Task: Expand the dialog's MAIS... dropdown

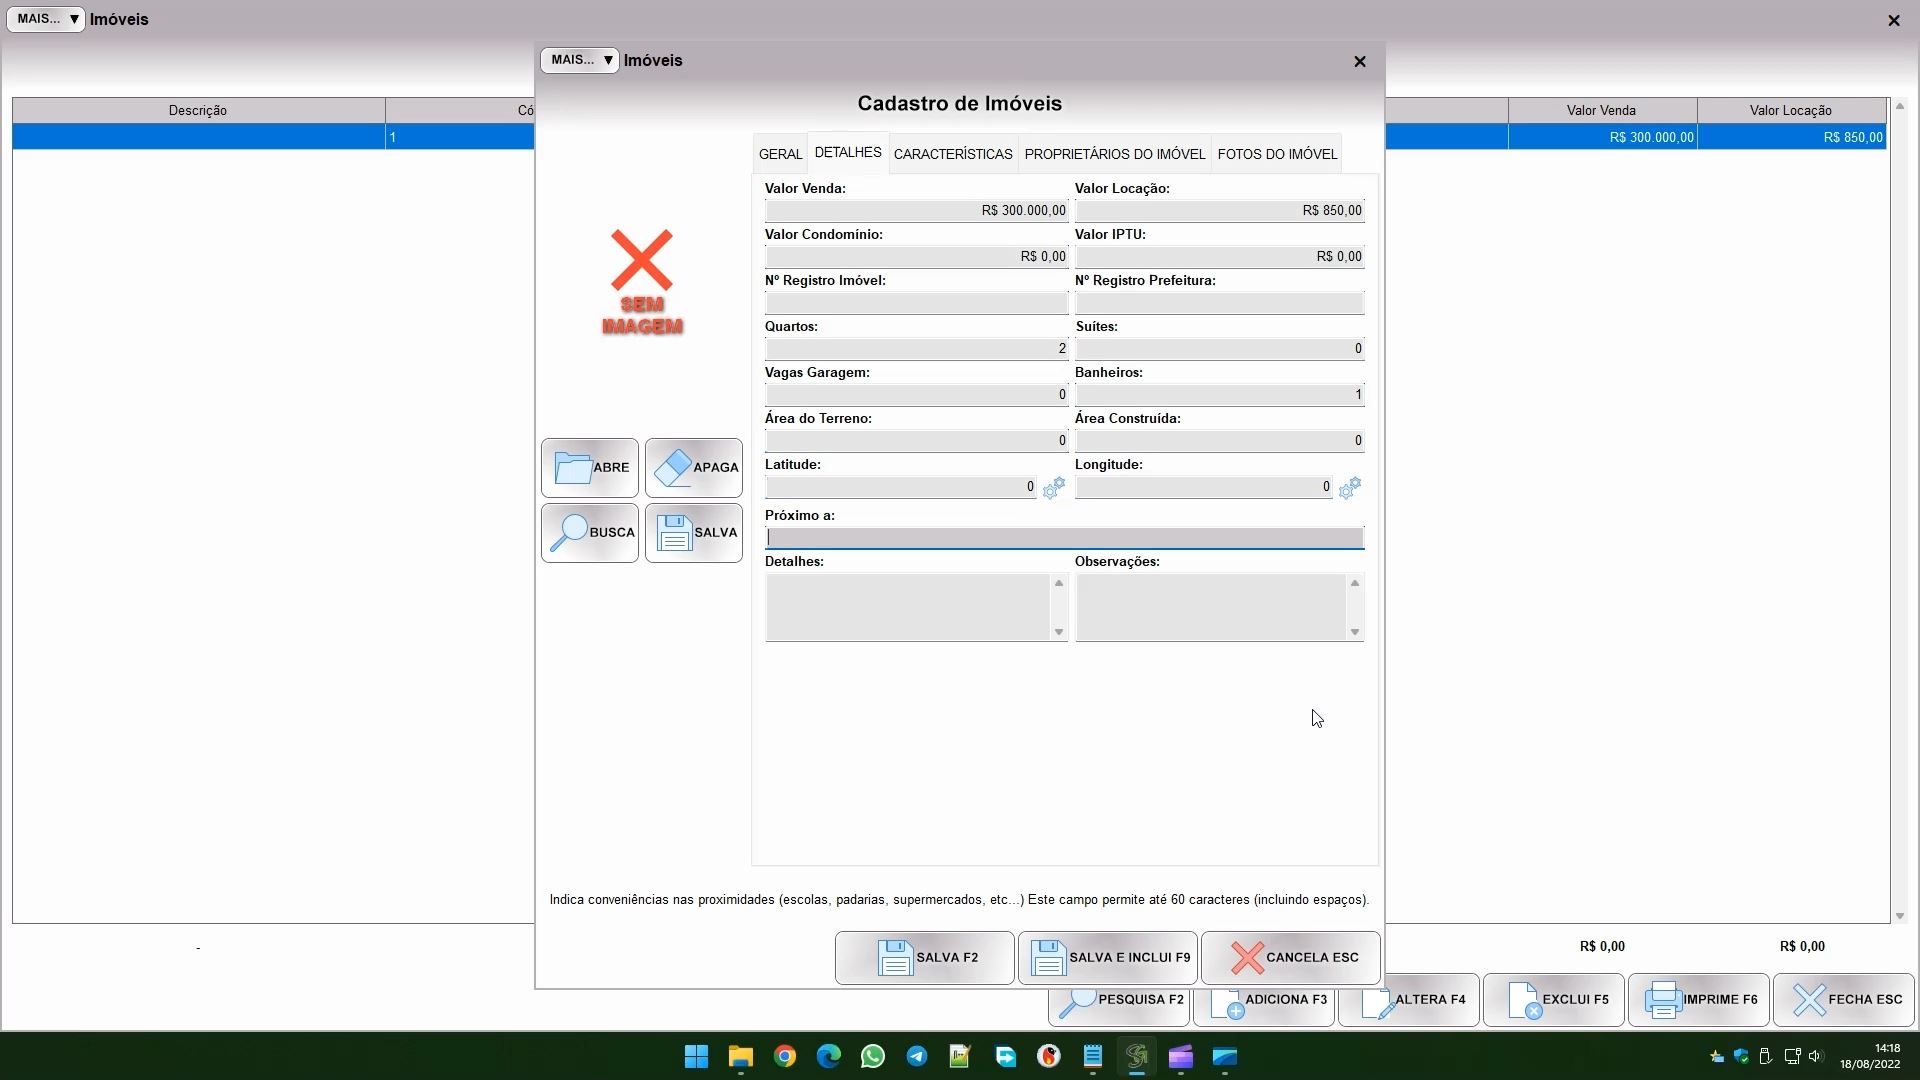Action: [x=580, y=60]
